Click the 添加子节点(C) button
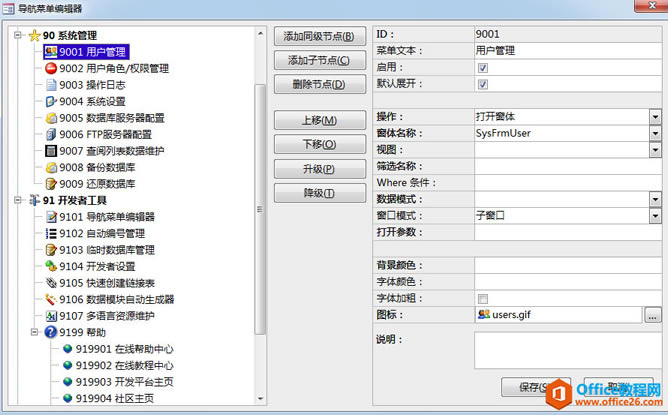This screenshot has width=668, height=415. (320, 60)
